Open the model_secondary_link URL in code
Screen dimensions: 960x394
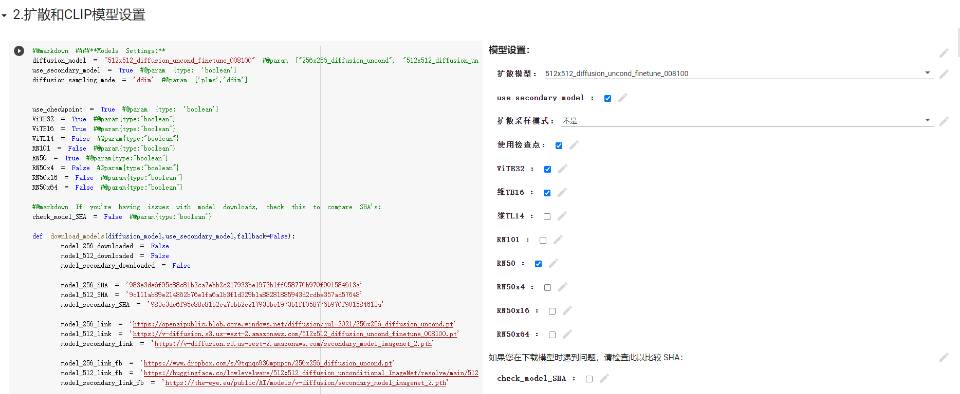tap(293, 344)
